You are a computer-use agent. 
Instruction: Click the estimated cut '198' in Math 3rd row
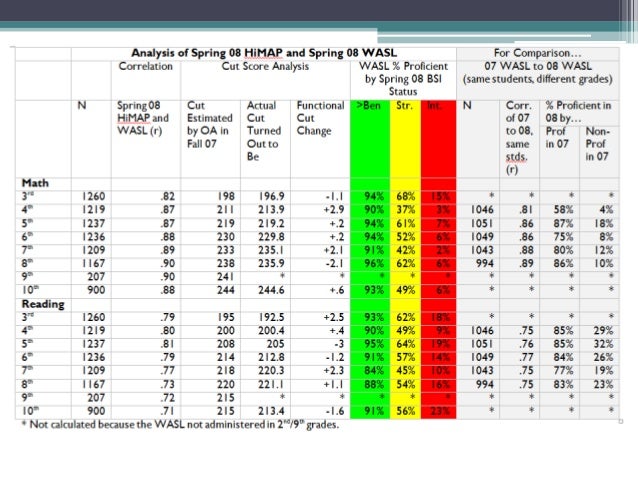coord(226,197)
